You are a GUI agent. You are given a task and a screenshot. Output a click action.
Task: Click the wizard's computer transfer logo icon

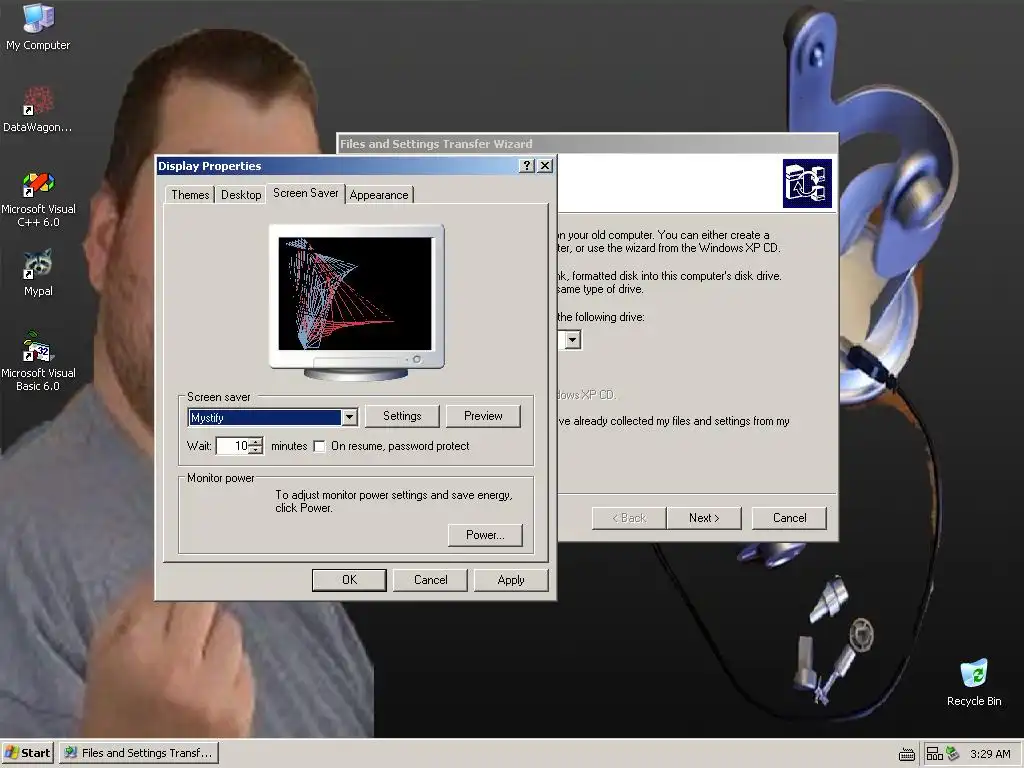(807, 184)
